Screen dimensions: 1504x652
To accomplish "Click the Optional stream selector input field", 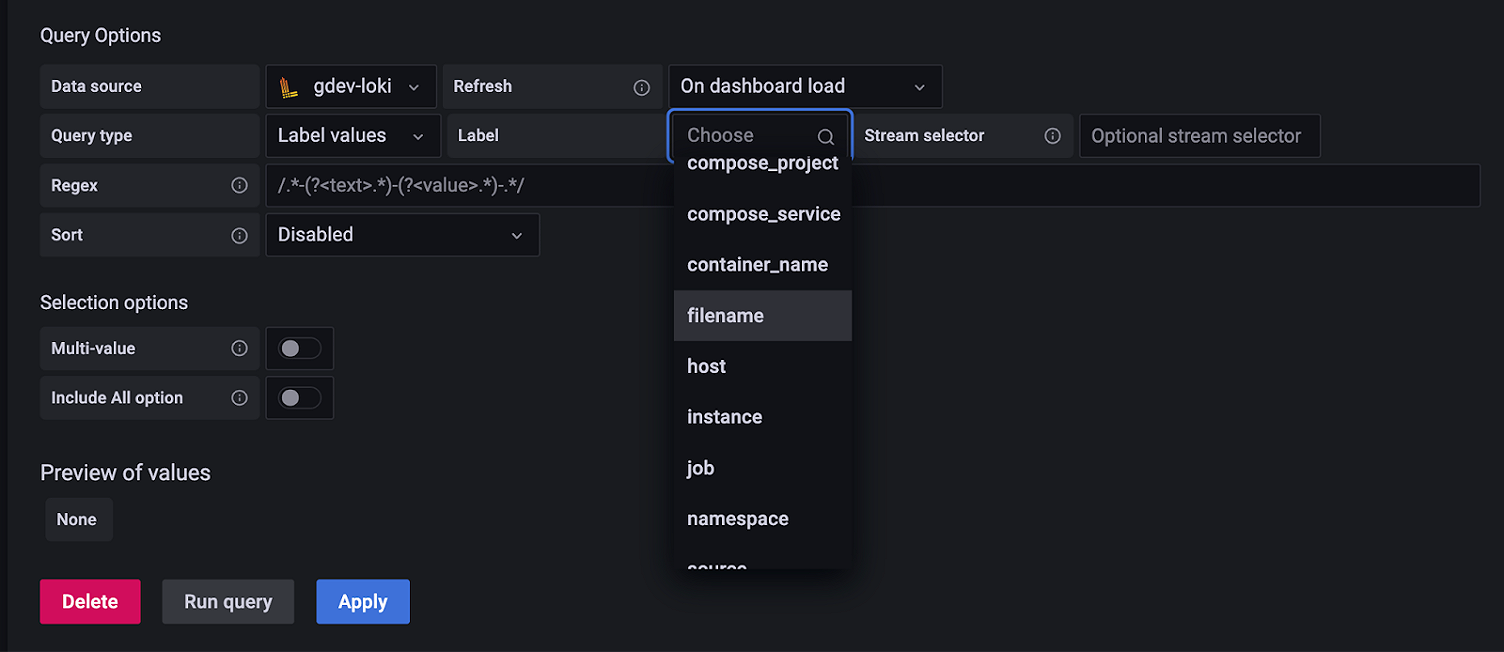I will [1198, 136].
